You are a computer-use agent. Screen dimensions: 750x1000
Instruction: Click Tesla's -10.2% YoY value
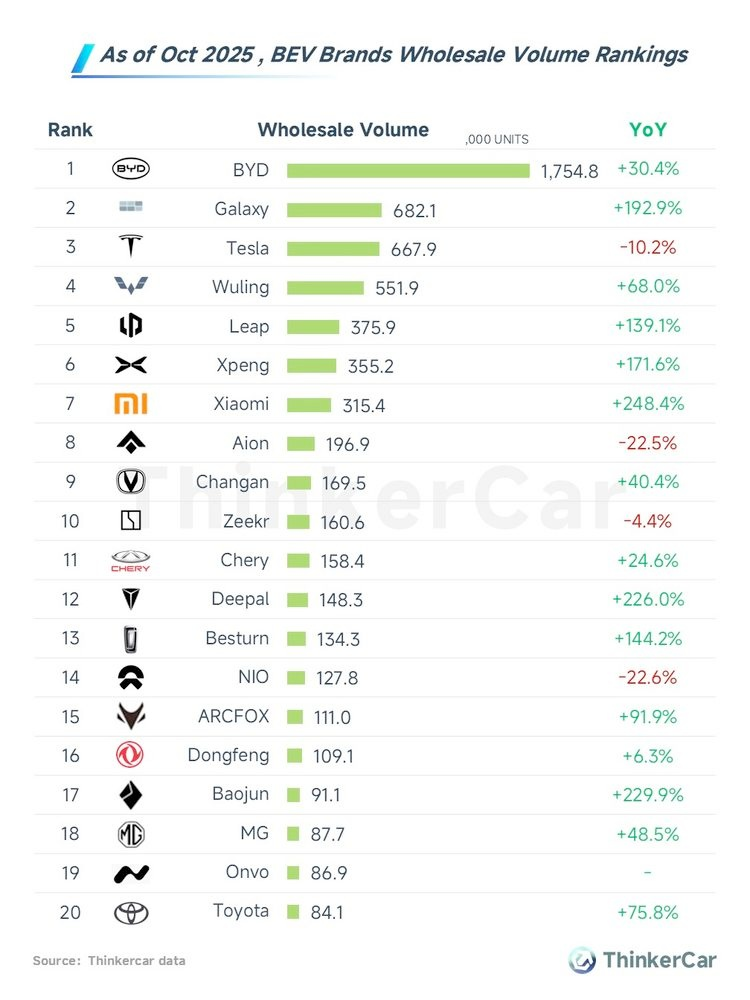647,247
